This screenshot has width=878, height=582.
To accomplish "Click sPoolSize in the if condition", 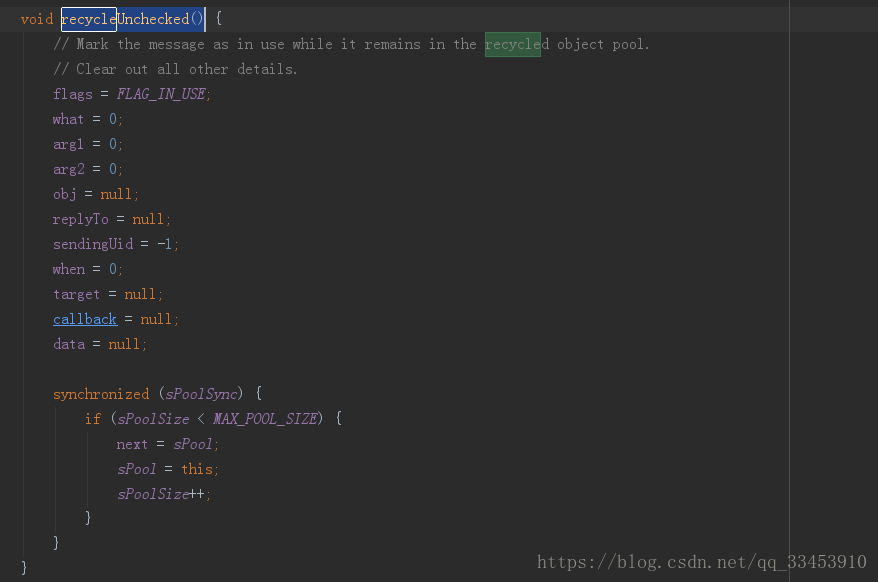I will tap(153, 419).
